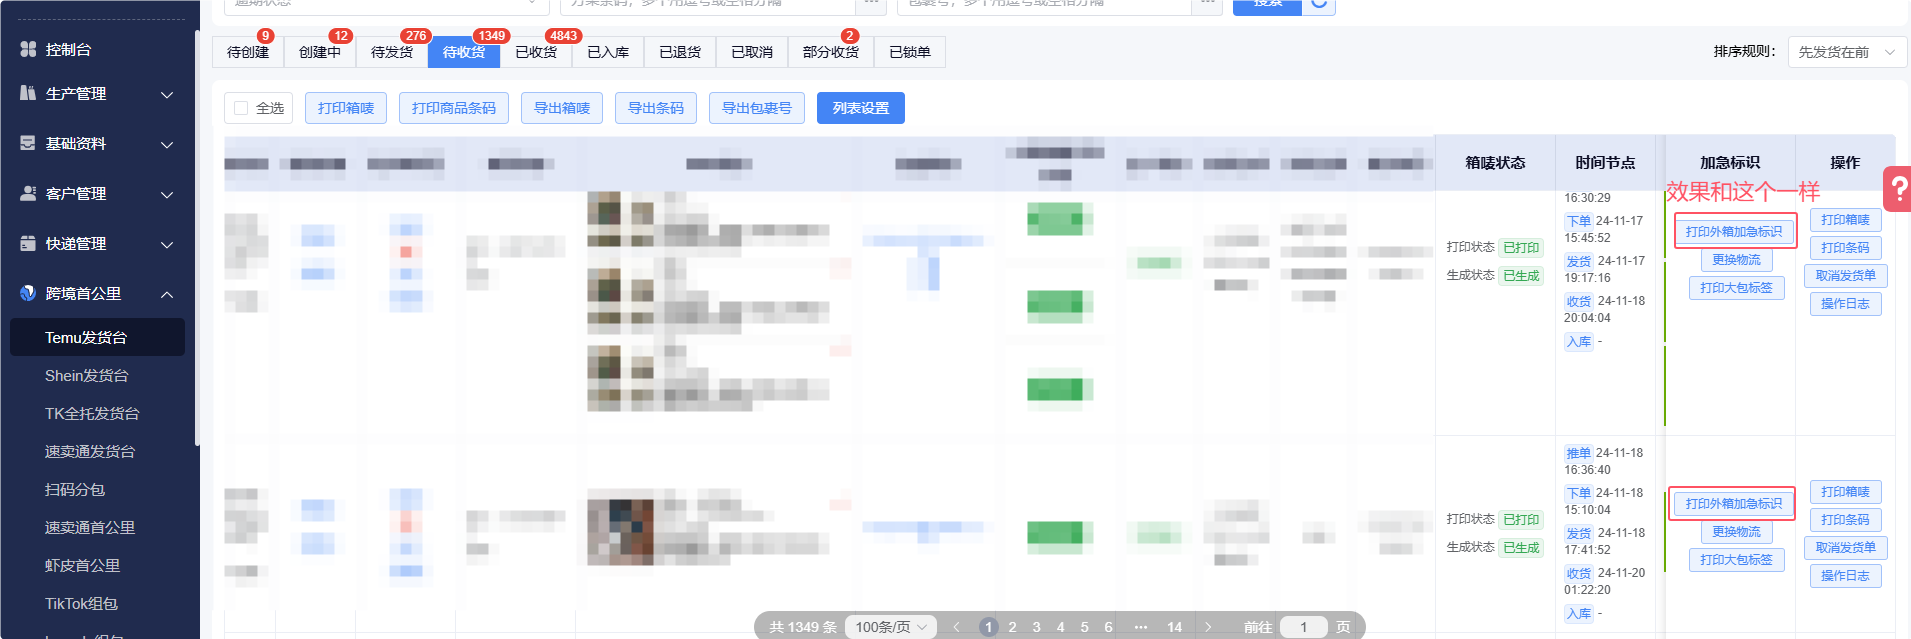This screenshot has height=639, width=1911.
Task: Click the 打印商品条码 button
Action: click(x=454, y=108)
